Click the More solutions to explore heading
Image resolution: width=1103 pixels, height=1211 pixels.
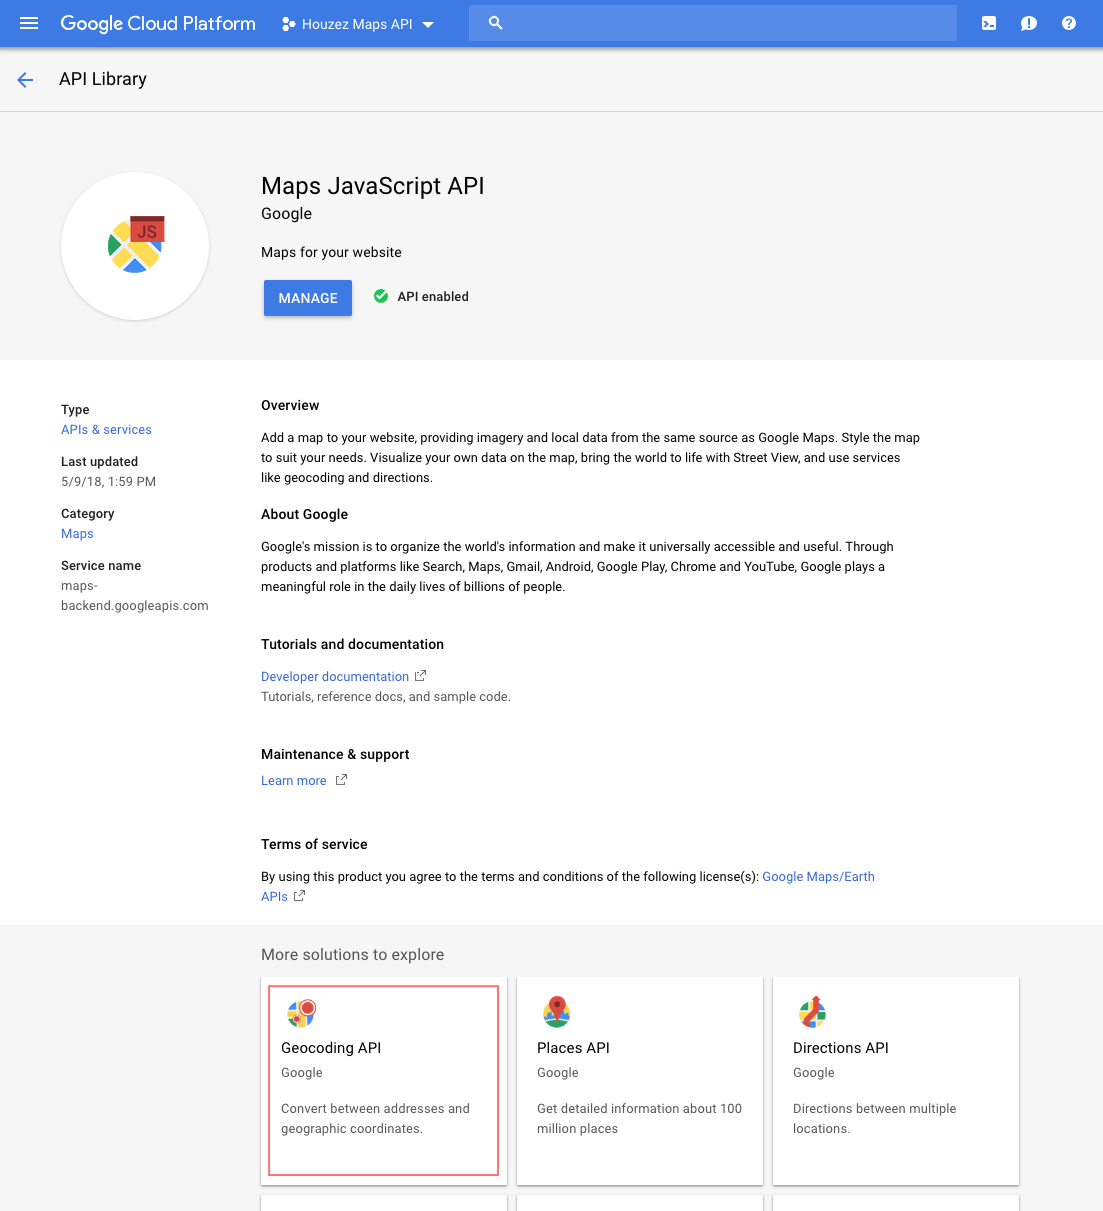coord(352,955)
